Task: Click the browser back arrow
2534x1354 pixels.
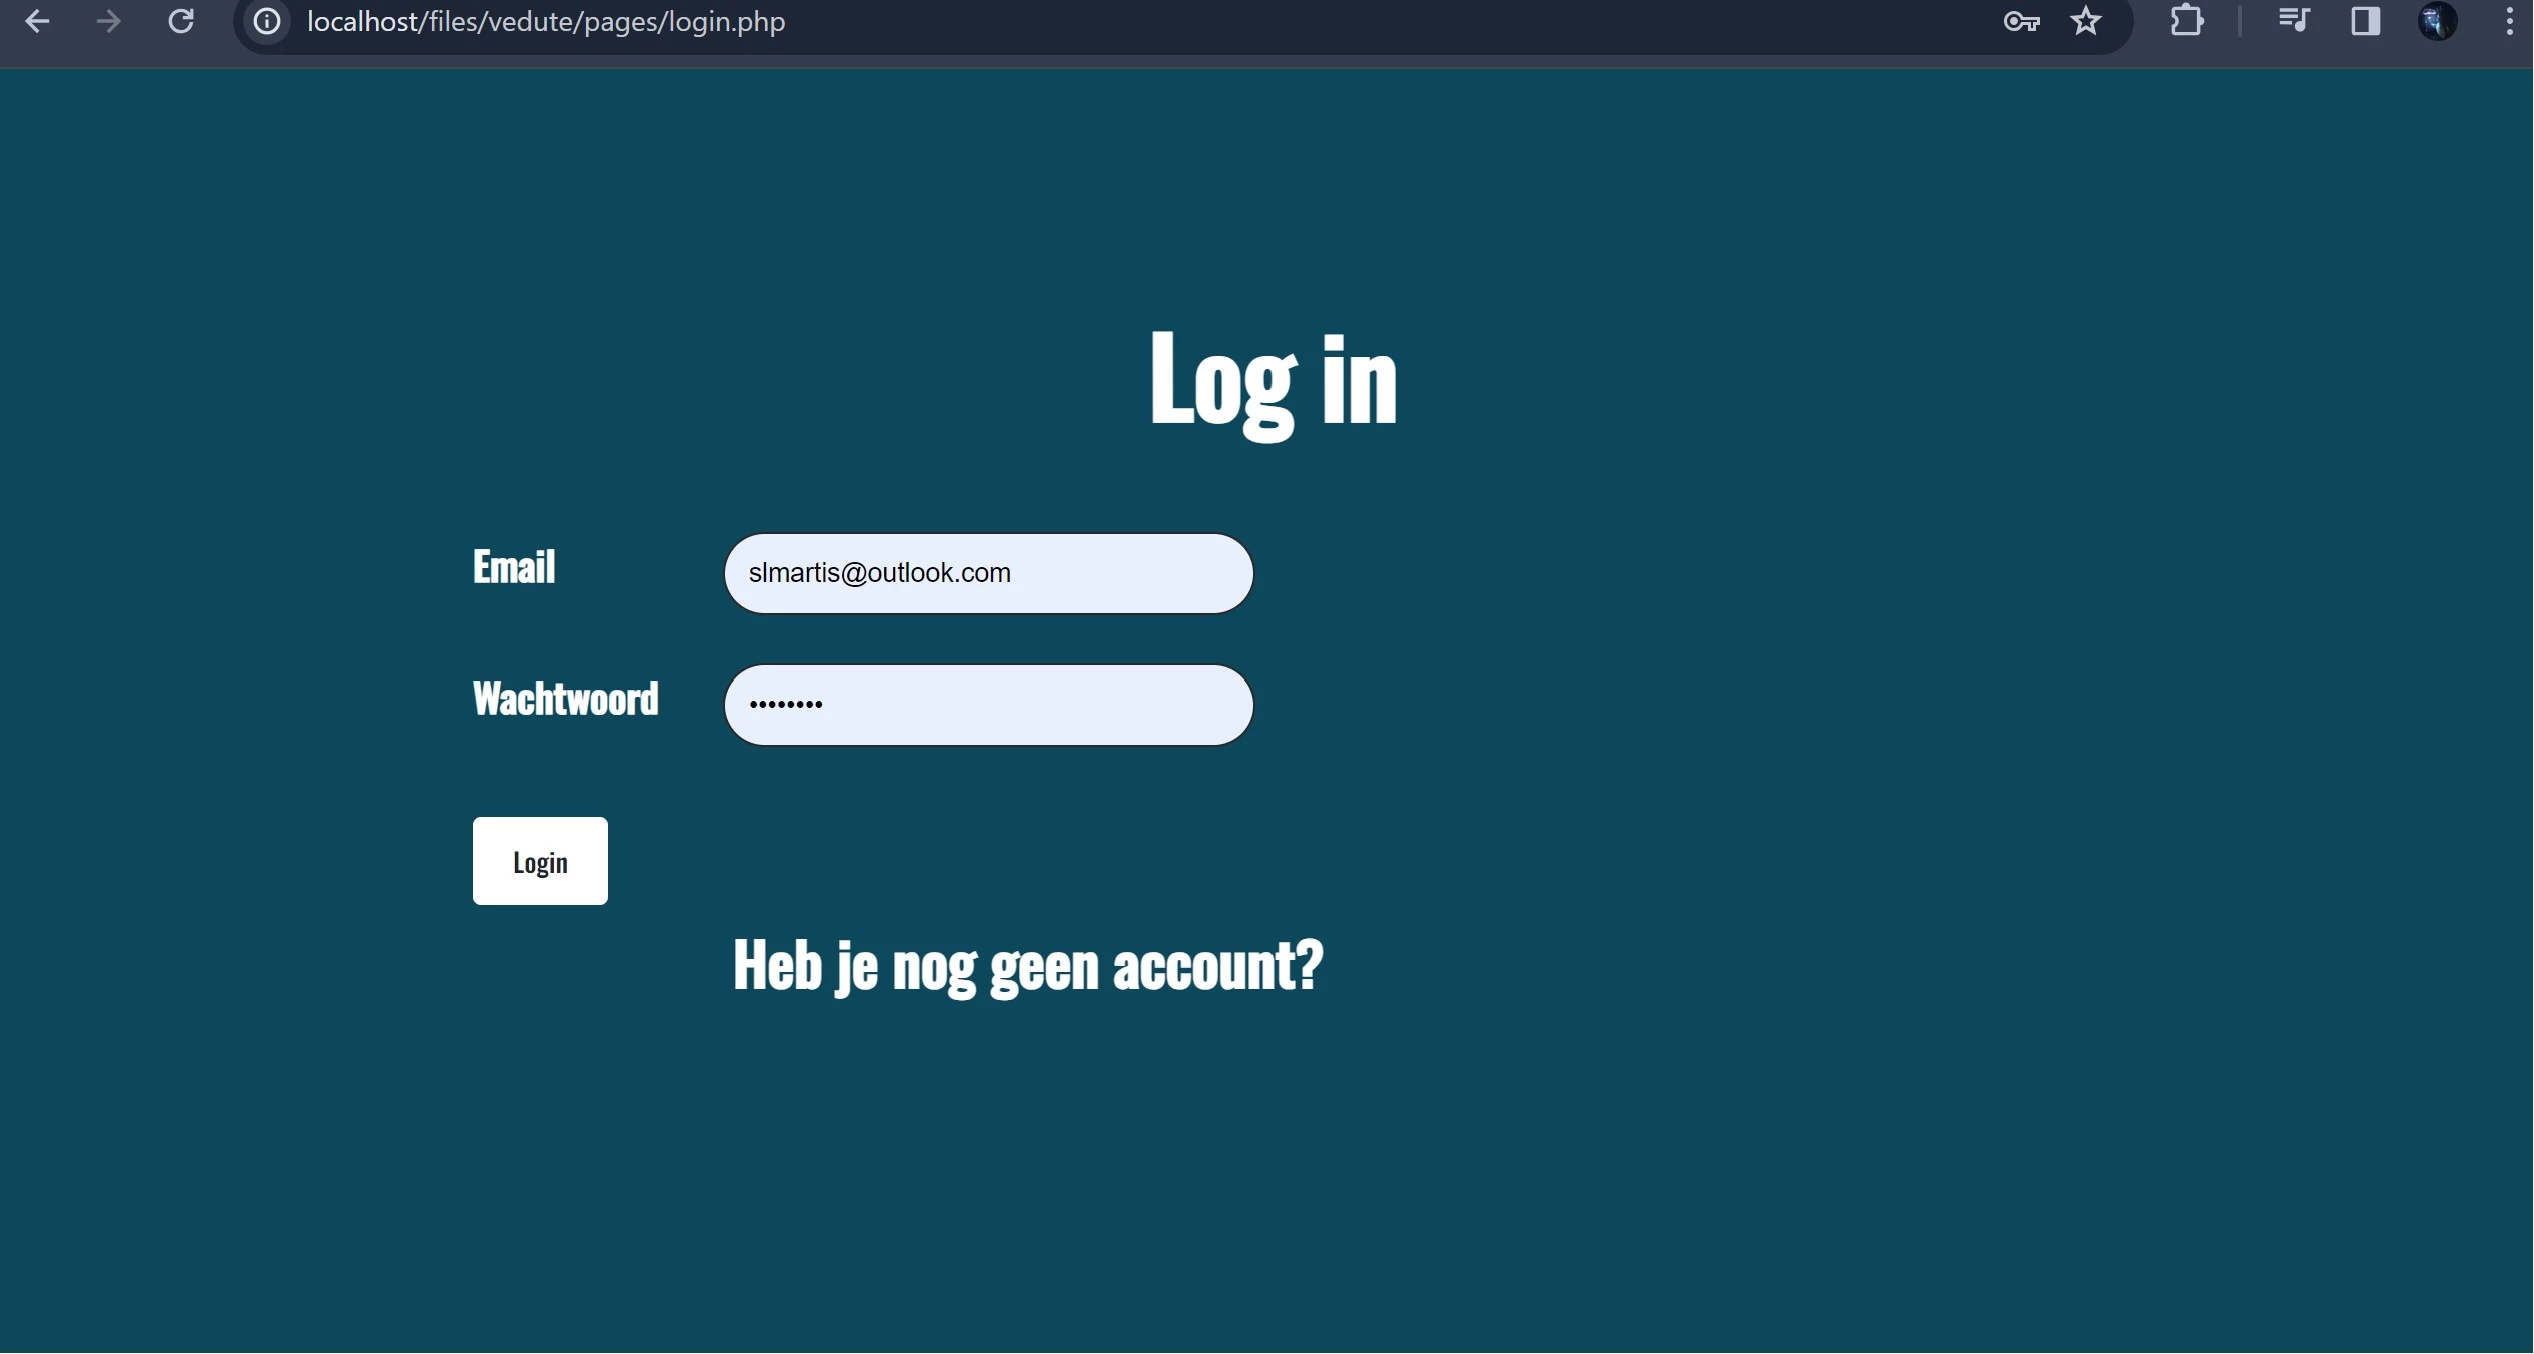Action: (37, 21)
